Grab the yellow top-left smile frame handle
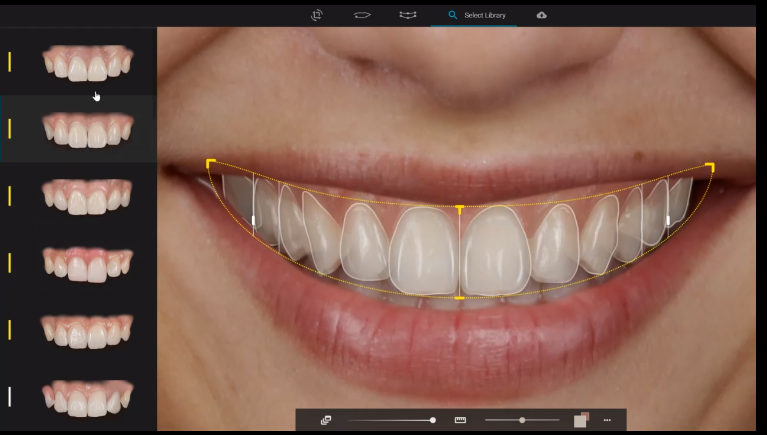767x435 pixels. (x=211, y=162)
